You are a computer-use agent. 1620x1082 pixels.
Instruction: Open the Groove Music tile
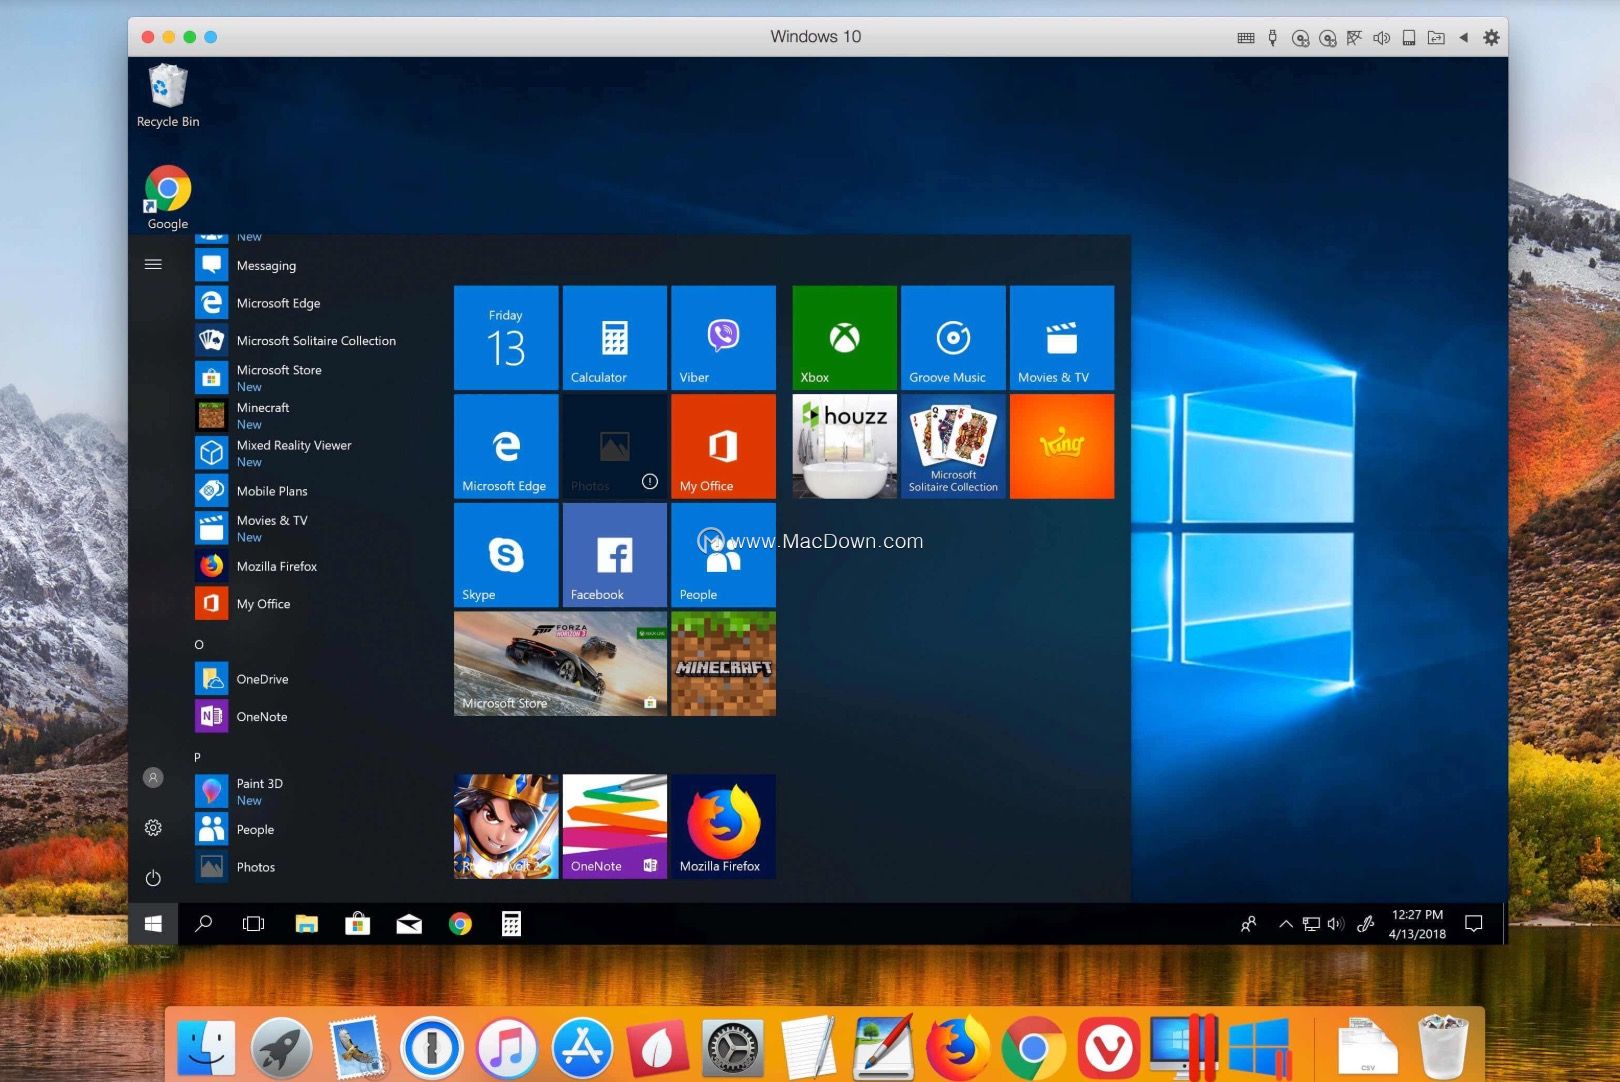[953, 337]
